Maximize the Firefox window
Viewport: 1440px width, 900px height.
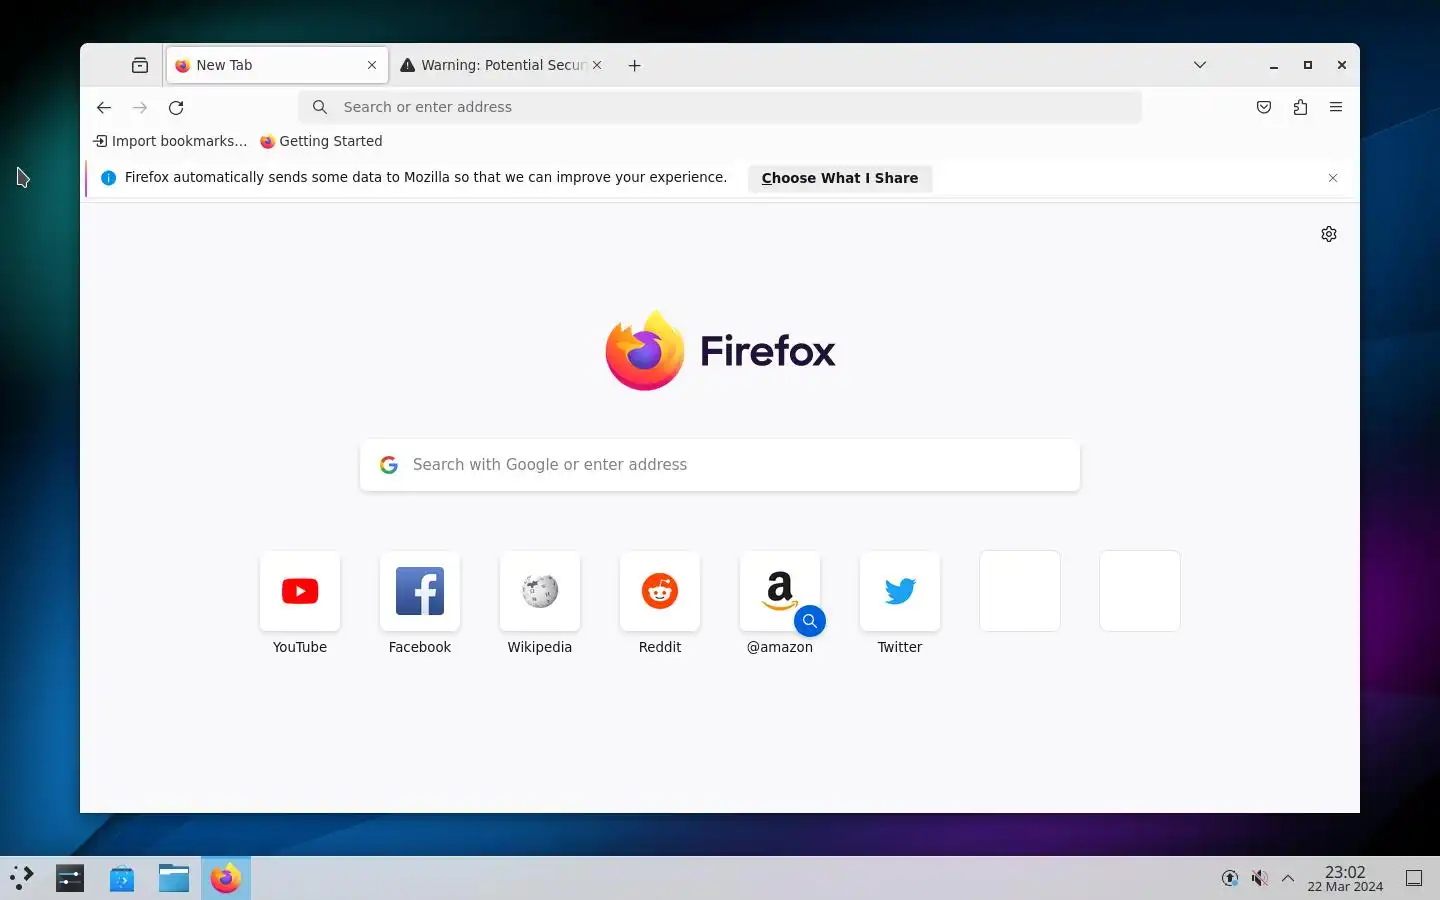pyautogui.click(x=1308, y=65)
